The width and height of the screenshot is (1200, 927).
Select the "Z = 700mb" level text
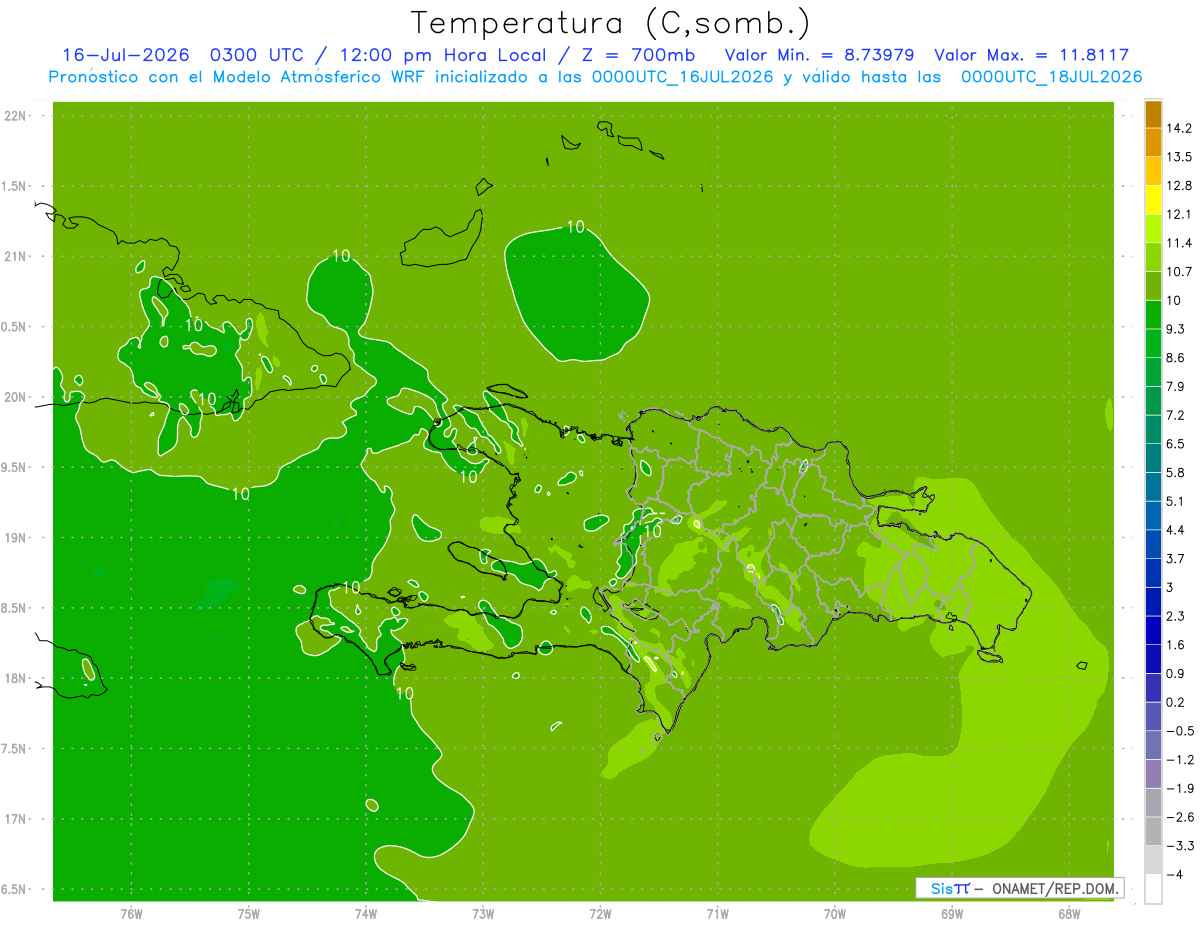[636, 55]
